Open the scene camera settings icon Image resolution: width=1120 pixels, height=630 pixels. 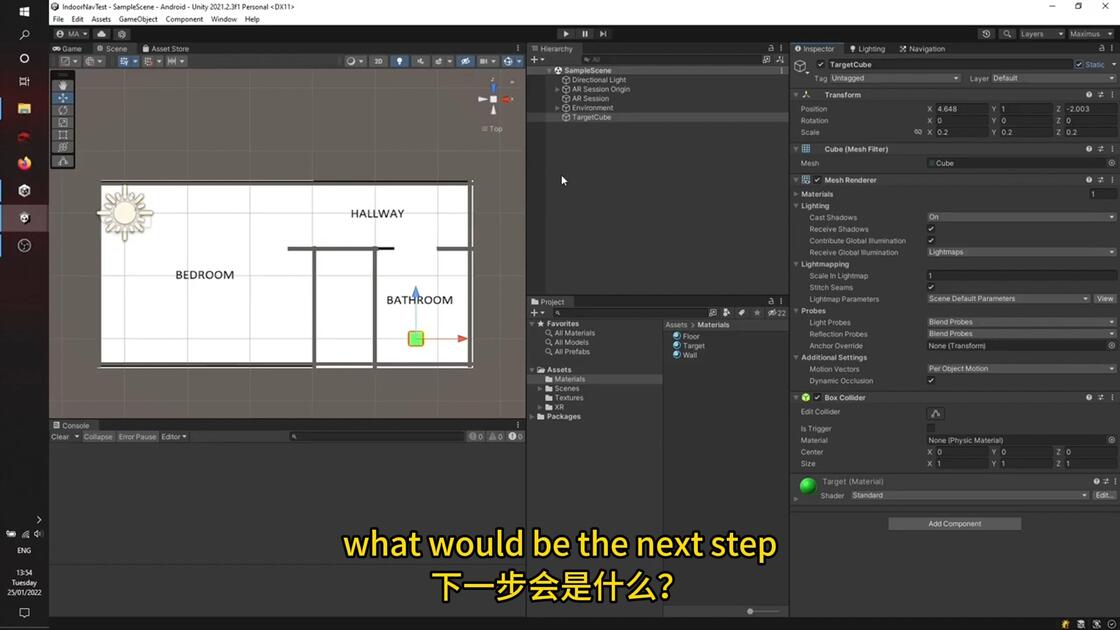pos(484,61)
